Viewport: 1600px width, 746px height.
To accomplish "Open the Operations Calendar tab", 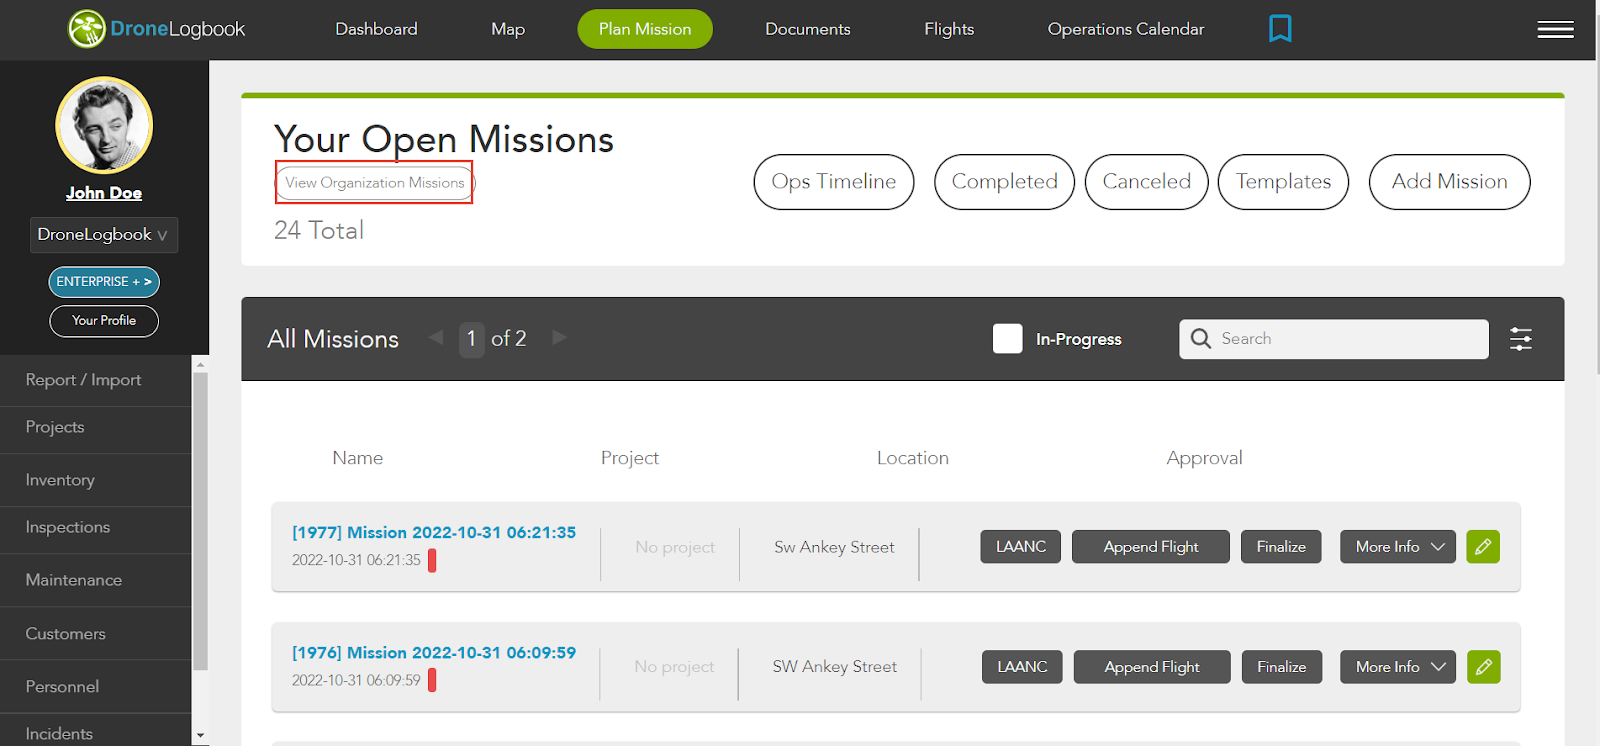I will [x=1126, y=29].
